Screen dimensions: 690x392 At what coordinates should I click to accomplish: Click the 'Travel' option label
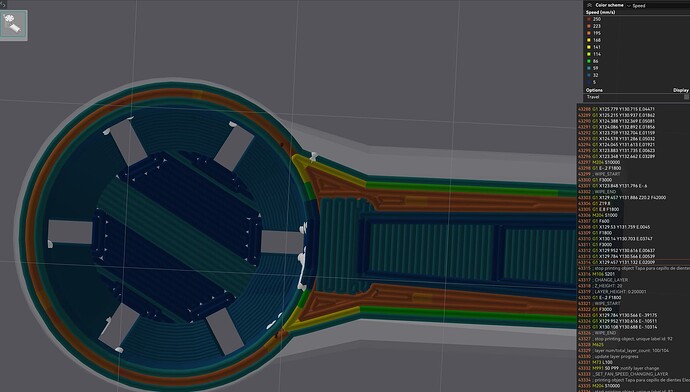click(593, 97)
